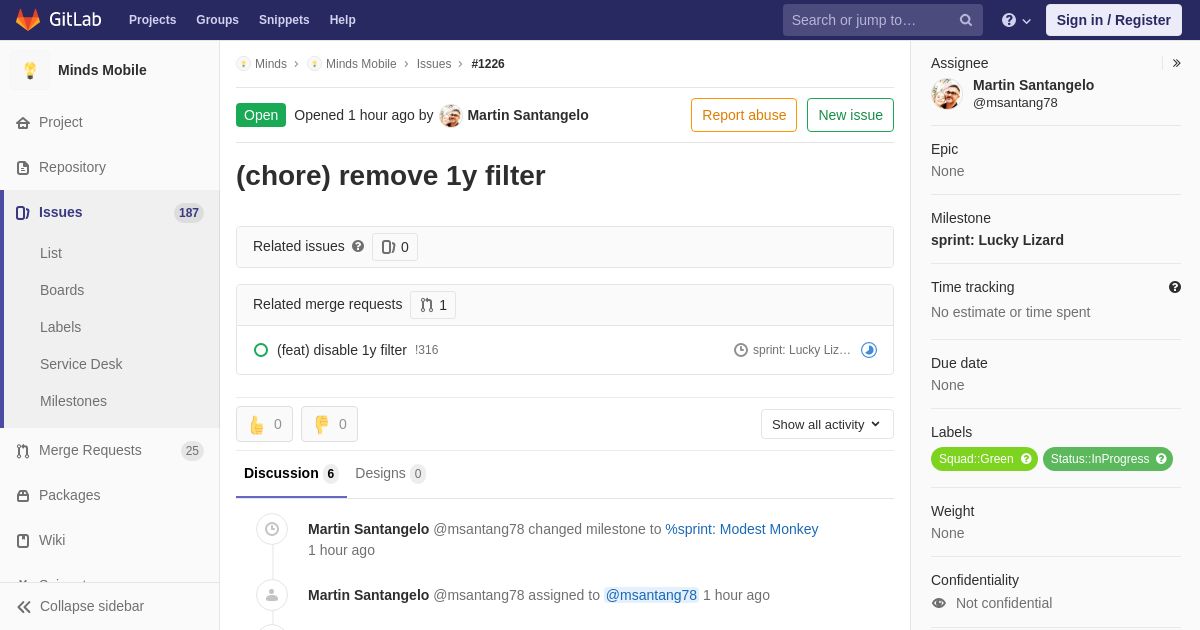Click the assignee avatar in the right sidebar
This screenshot has width=1200, height=630.
coord(947,94)
